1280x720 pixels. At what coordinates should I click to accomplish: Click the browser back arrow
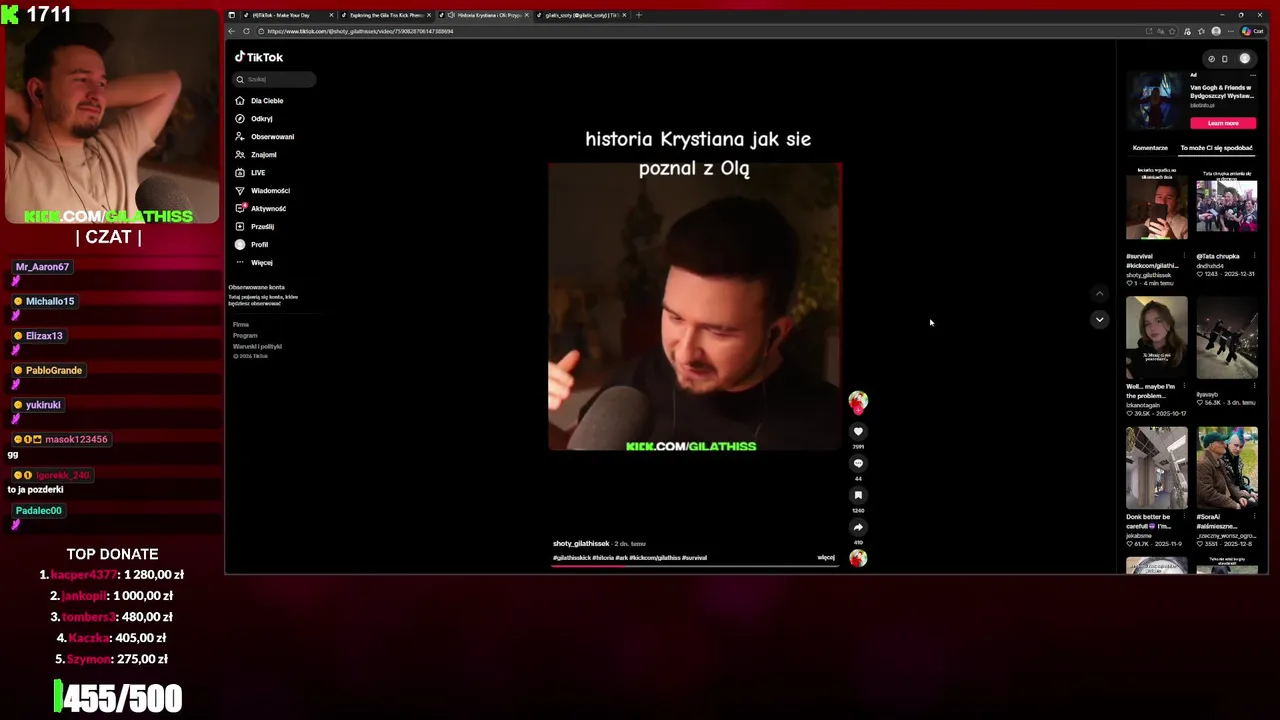pyautogui.click(x=232, y=31)
